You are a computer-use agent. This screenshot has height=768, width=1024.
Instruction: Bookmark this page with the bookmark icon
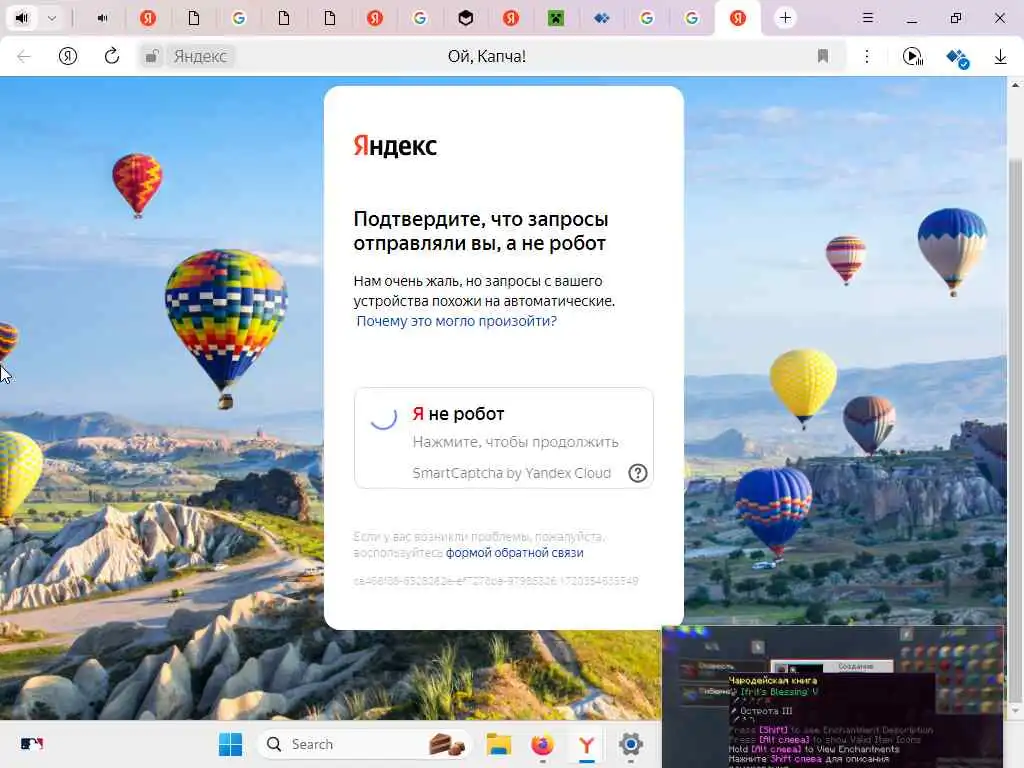823,57
